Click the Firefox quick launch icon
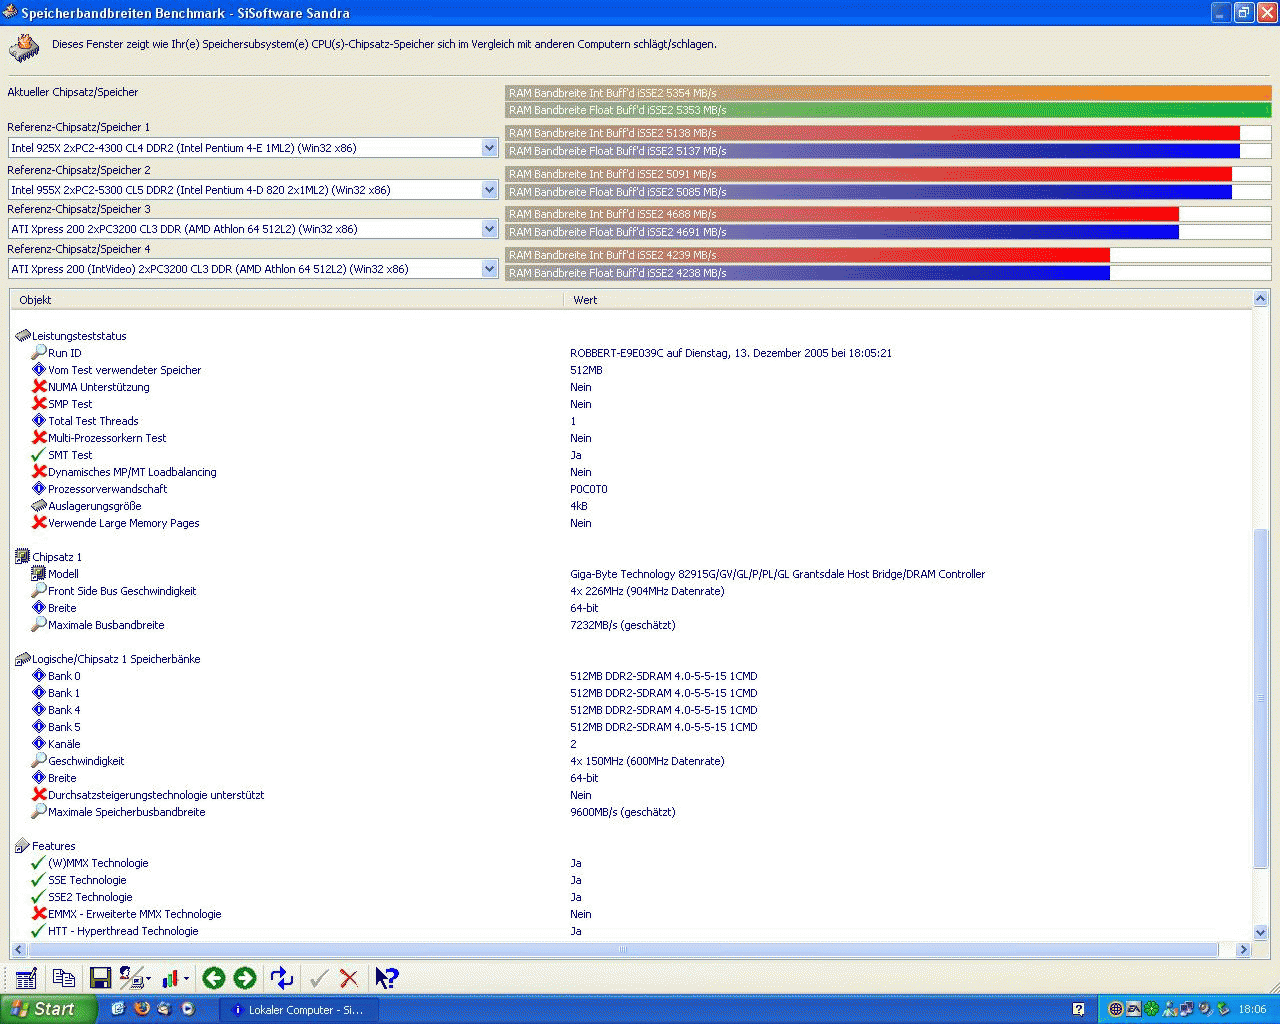Viewport: 1280px width, 1024px height. pos(141,1009)
